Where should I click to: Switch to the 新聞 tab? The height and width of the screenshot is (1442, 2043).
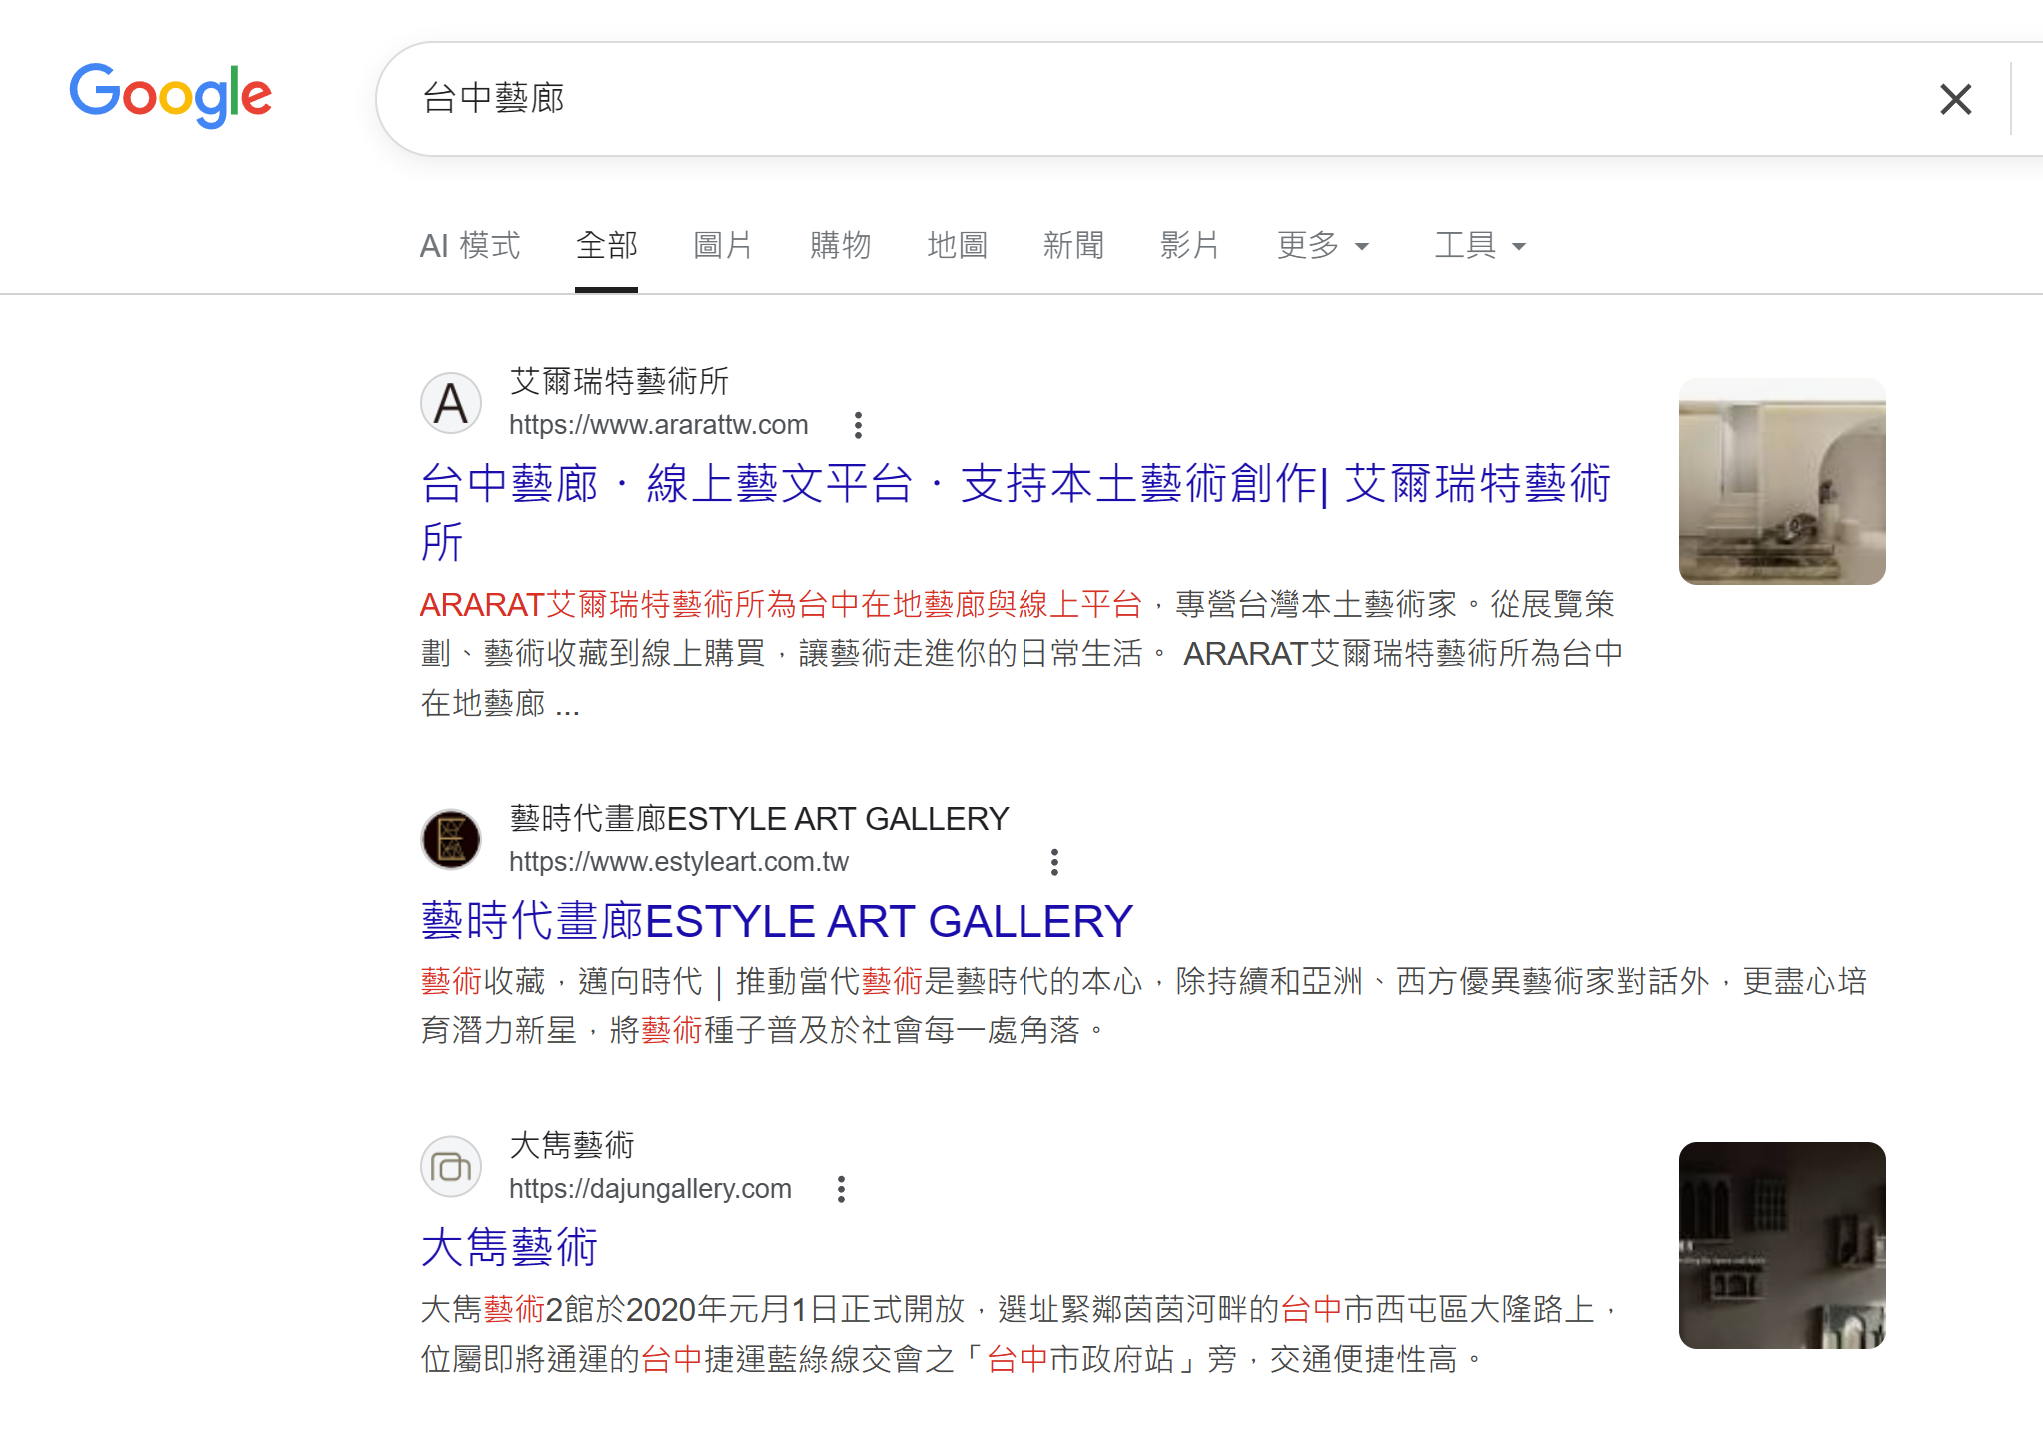[1073, 245]
